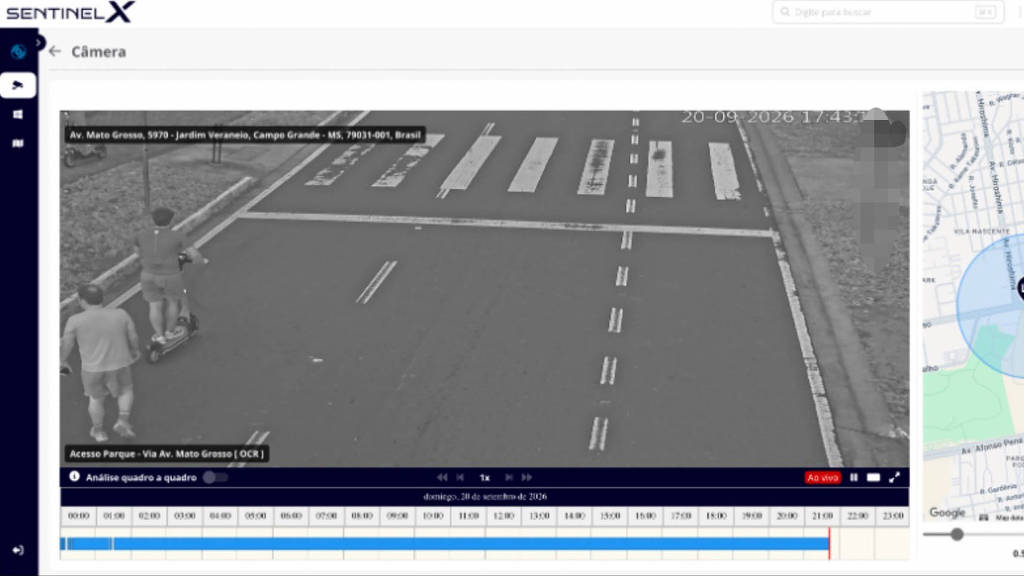Enter fullscreen with the expand arrows icon
The height and width of the screenshot is (576, 1024).
(895, 477)
